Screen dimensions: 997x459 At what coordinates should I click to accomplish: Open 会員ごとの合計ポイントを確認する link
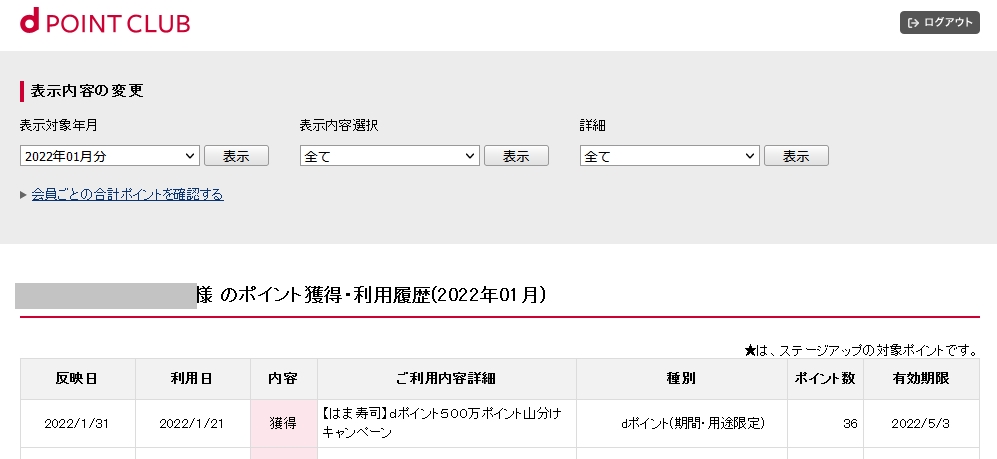tap(127, 194)
